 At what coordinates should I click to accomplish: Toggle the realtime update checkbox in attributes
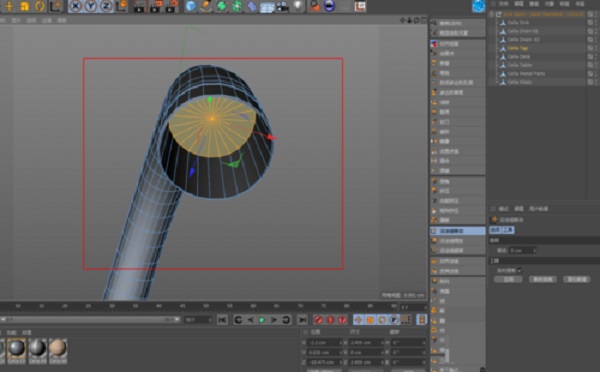pyautogui.click(x=519, y=270)
